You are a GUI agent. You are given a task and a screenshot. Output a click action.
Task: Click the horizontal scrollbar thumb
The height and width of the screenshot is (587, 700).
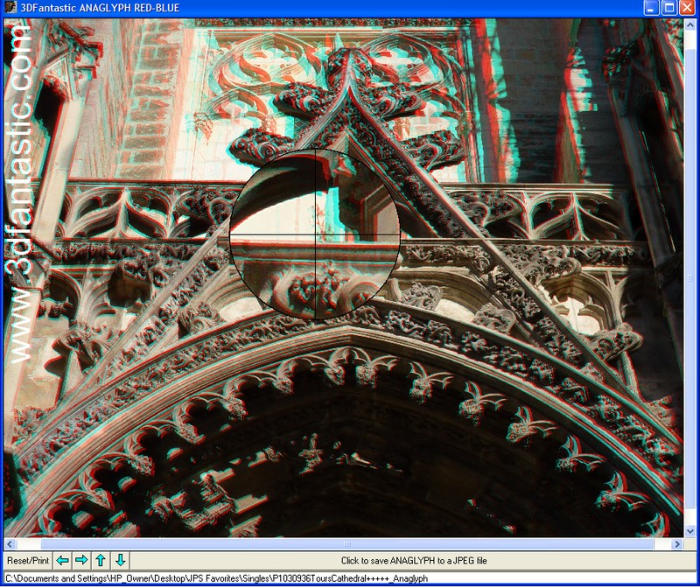pos(347,544)
